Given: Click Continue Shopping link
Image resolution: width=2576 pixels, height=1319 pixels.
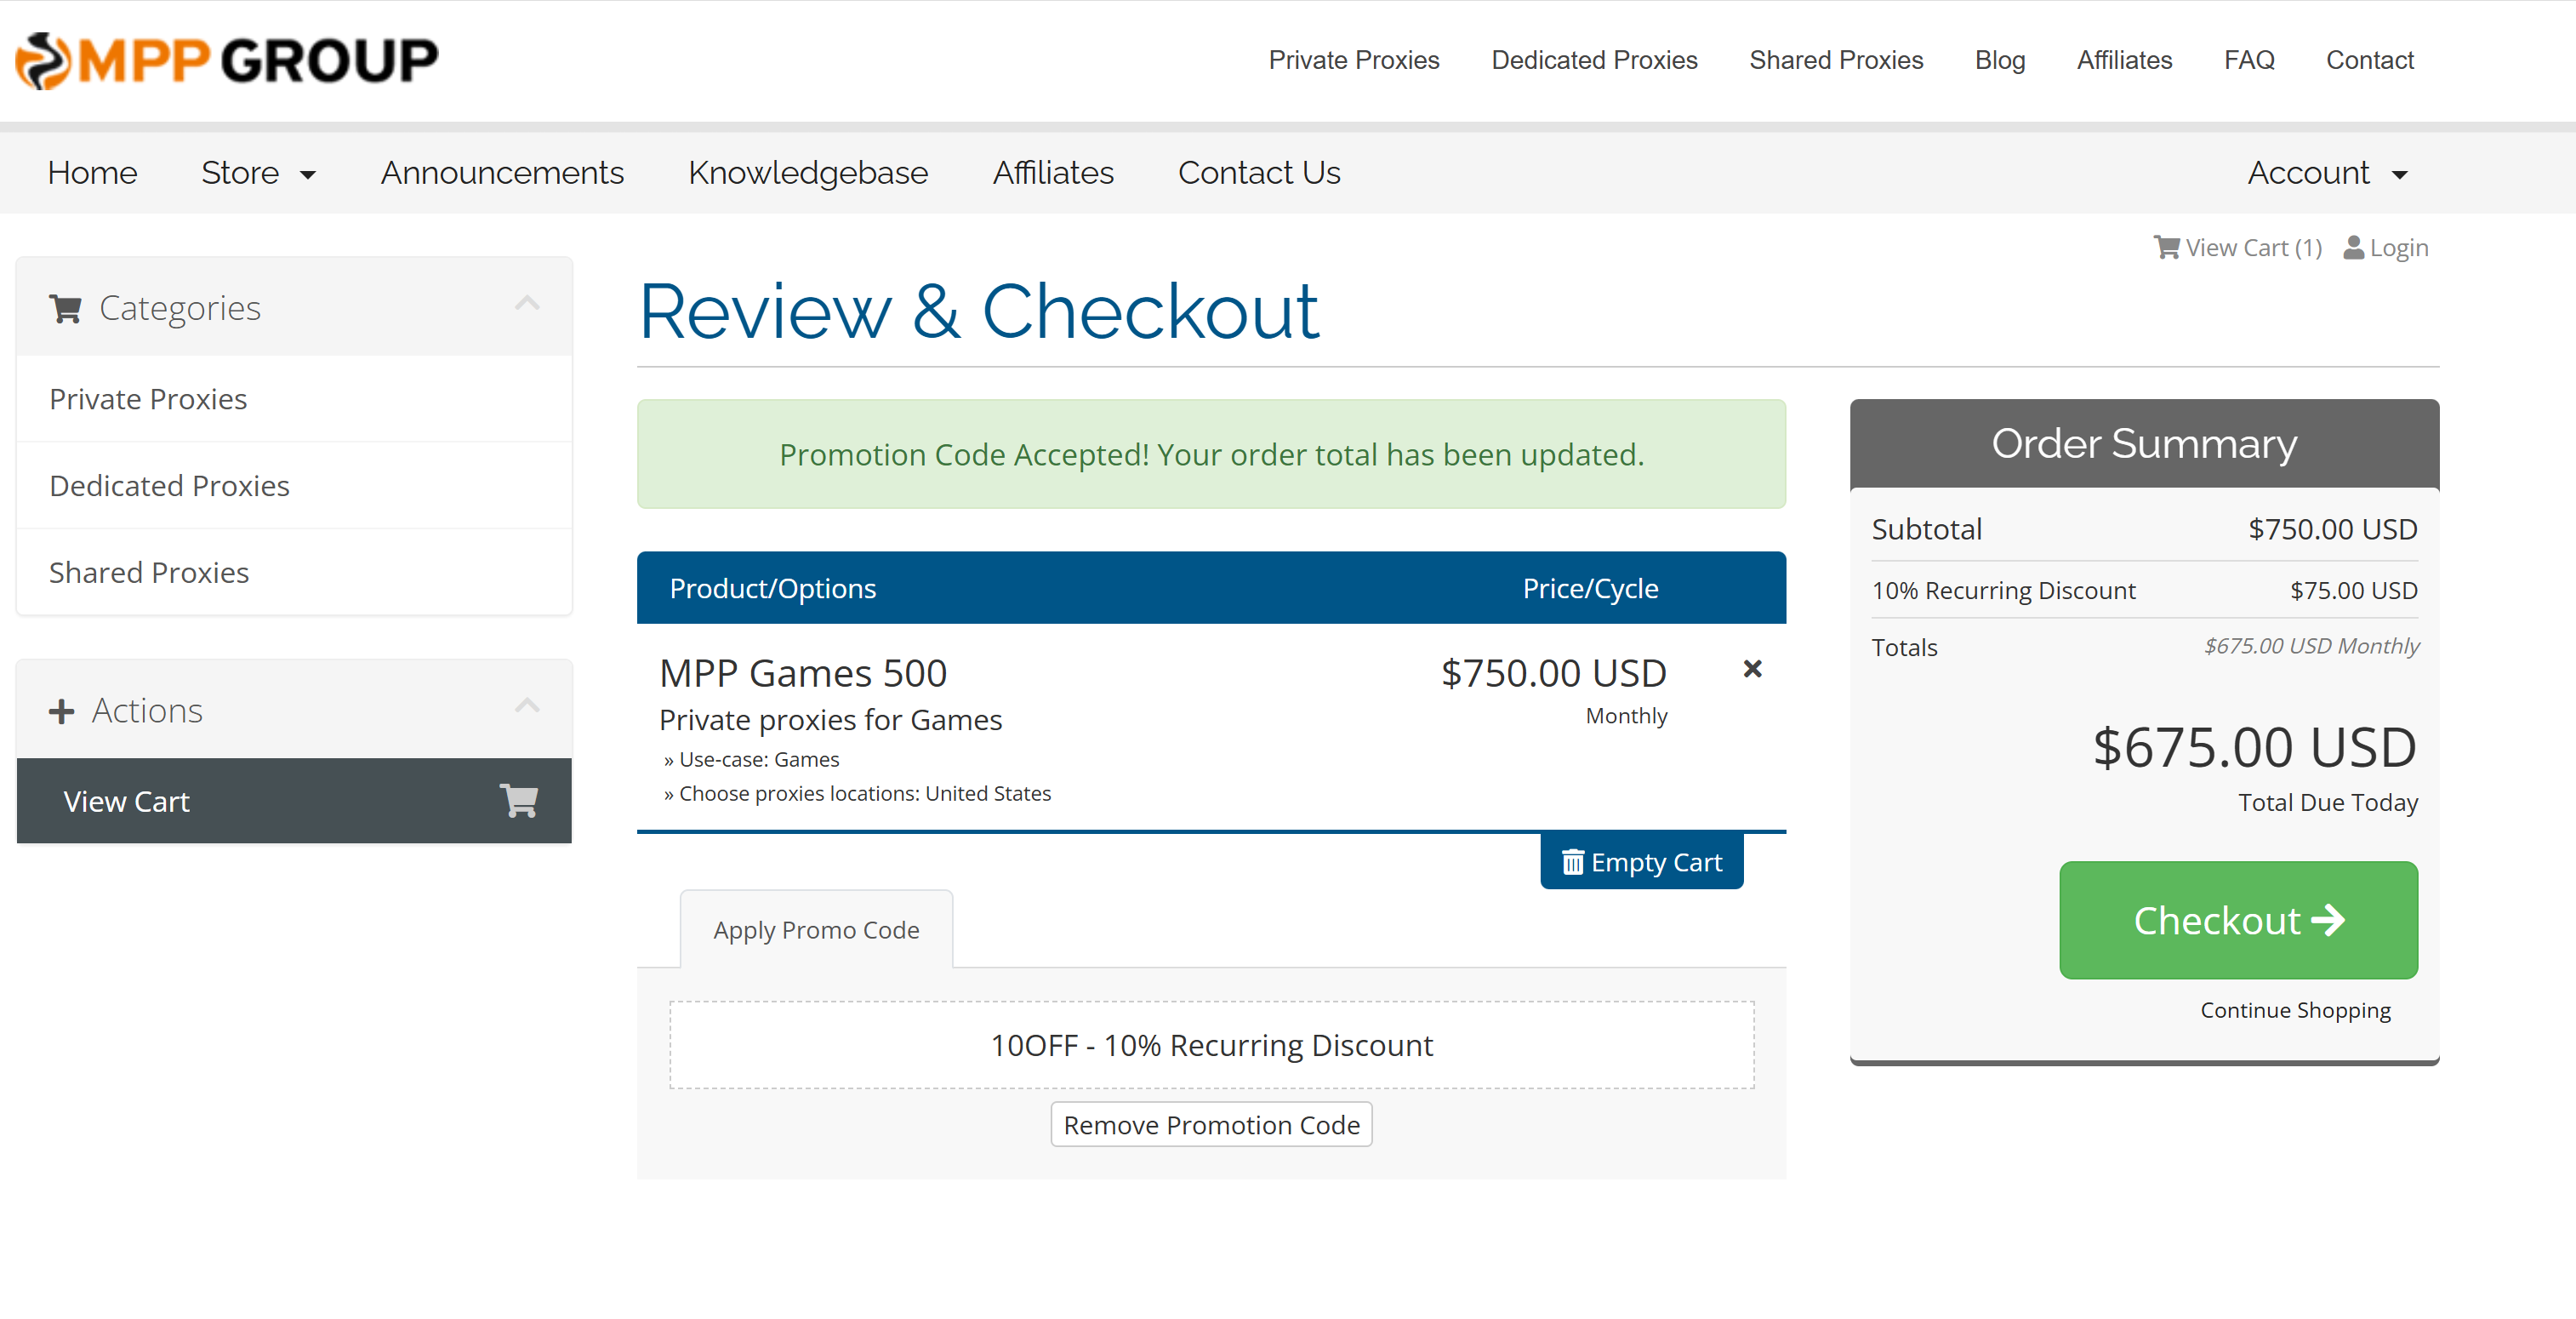Looking at the screenshot, I should pyautogui.click(x=2295, y=1010).
